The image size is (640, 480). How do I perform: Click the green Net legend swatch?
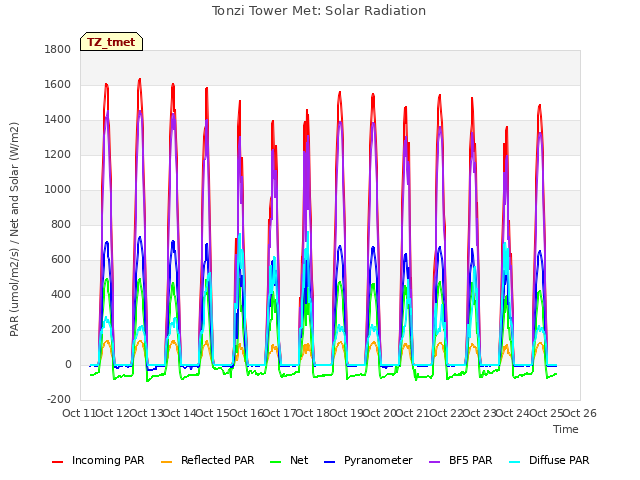click(276, 462)
